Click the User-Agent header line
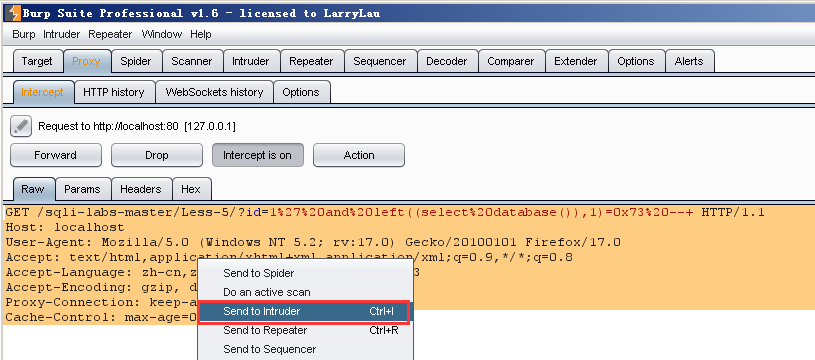 (313, 243)
